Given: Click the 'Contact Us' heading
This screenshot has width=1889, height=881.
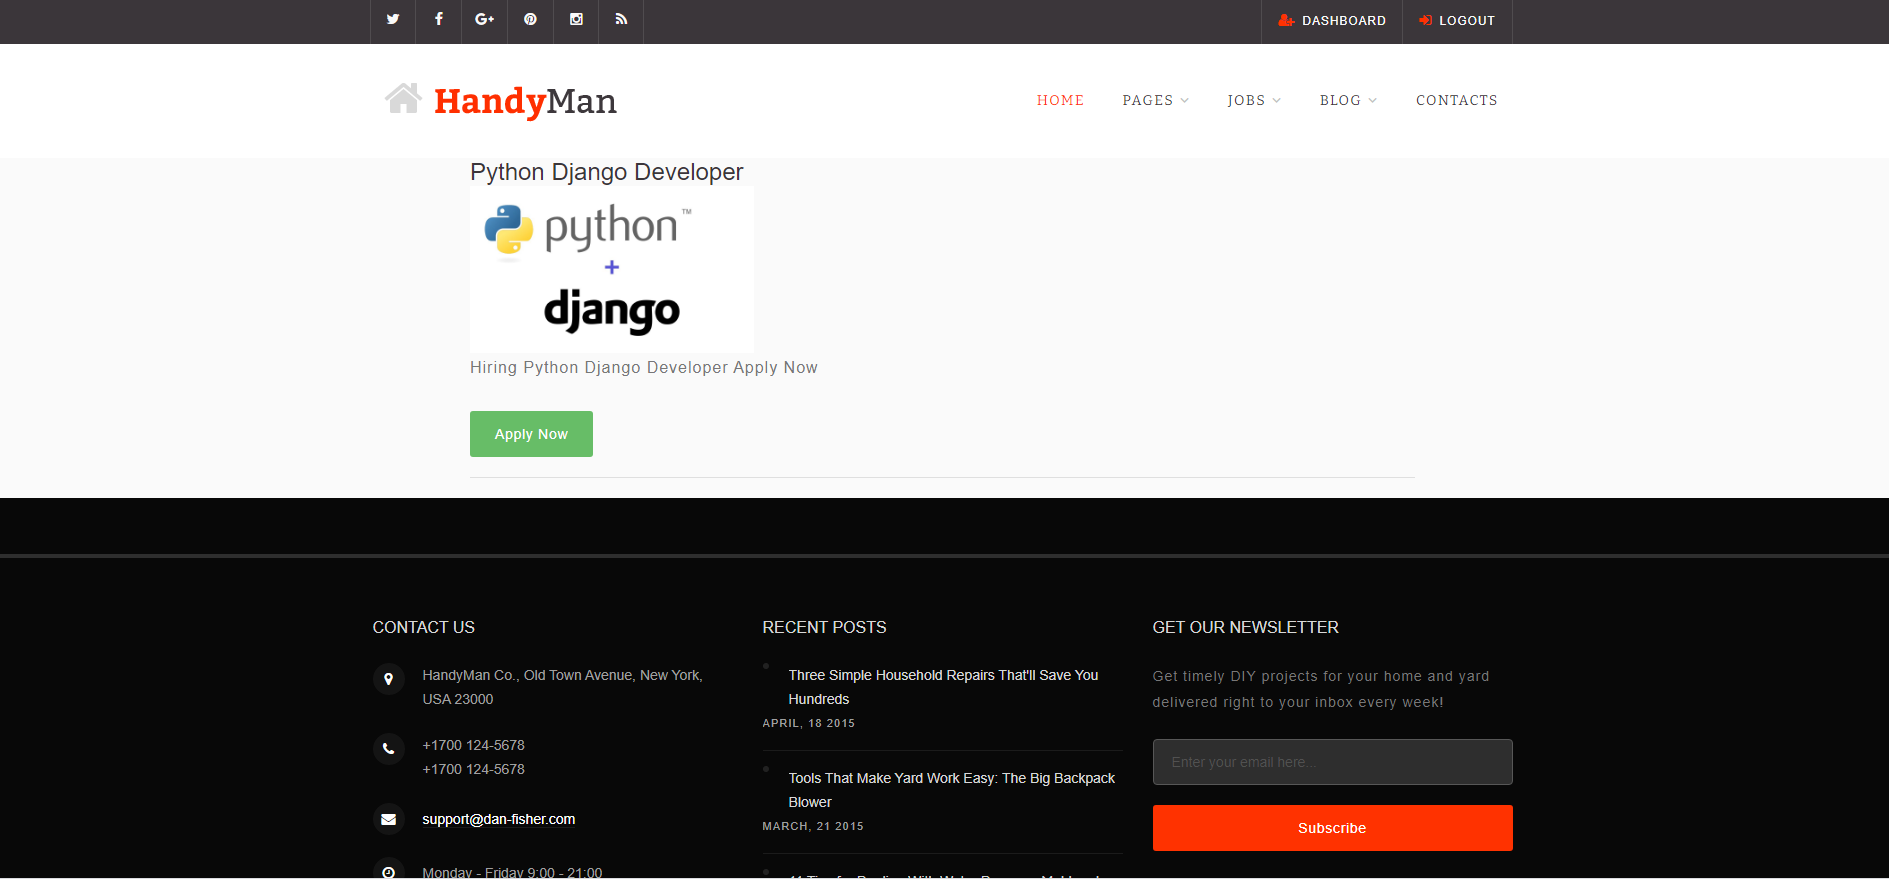Looking at the screenshot, I should pyautogui.click(x=424, y=627).
